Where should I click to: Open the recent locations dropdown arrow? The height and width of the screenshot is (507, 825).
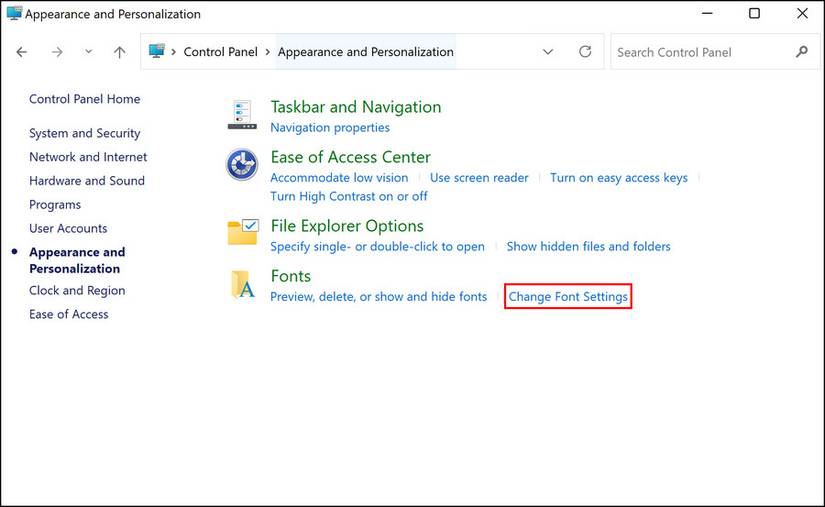coord(88,52)
